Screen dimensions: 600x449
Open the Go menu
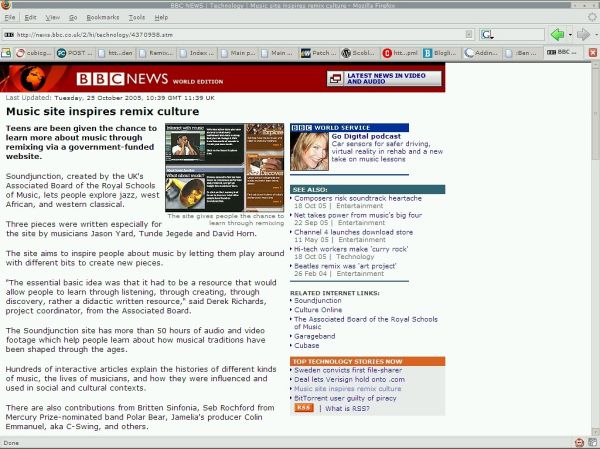[73, 17]
